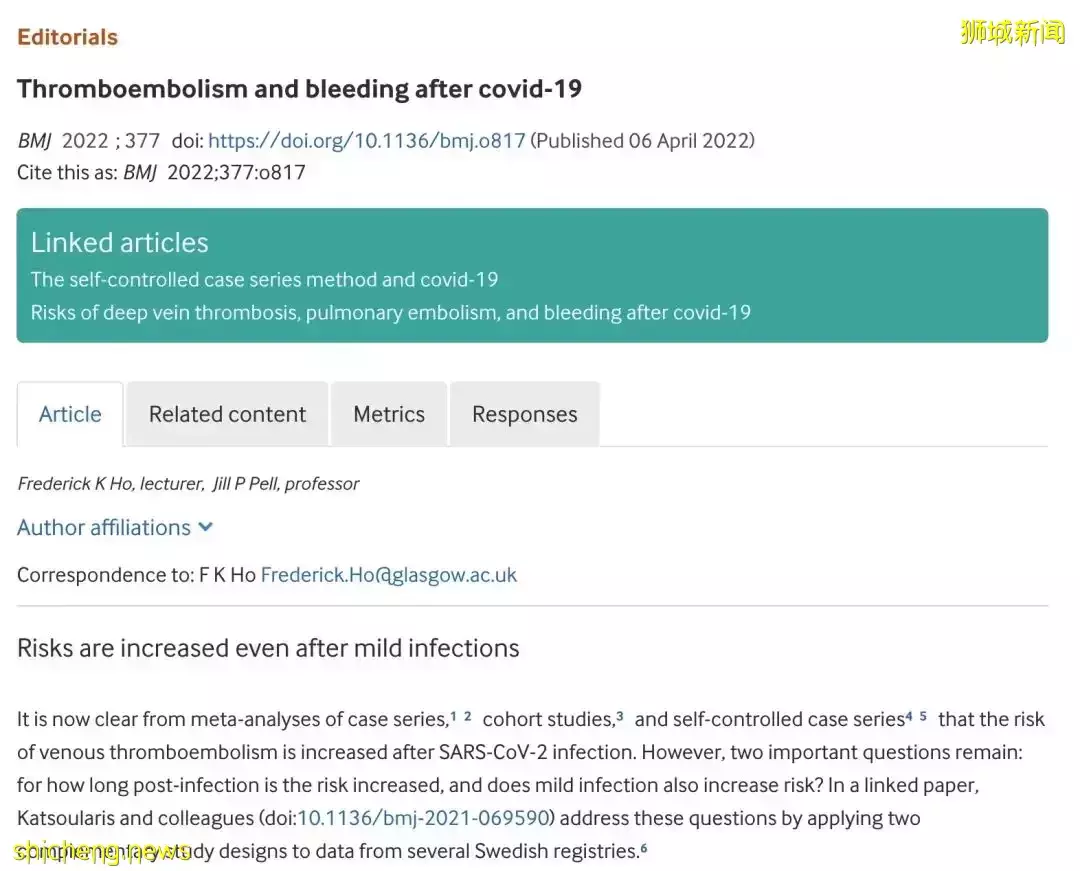Viewport: 1080px width, 871px height.
Task: Click reference 3 after cohort studies
Action: click(620, 716)
